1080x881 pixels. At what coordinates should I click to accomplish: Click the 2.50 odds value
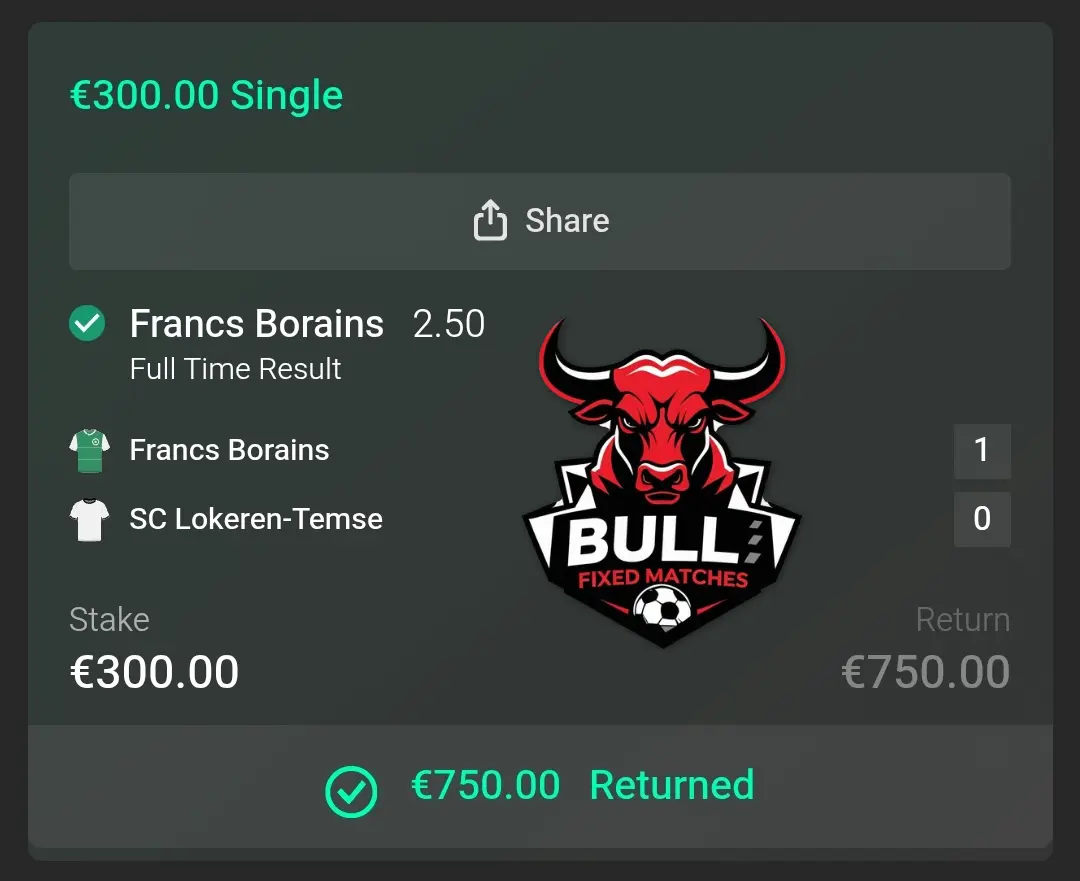[449, 323]
